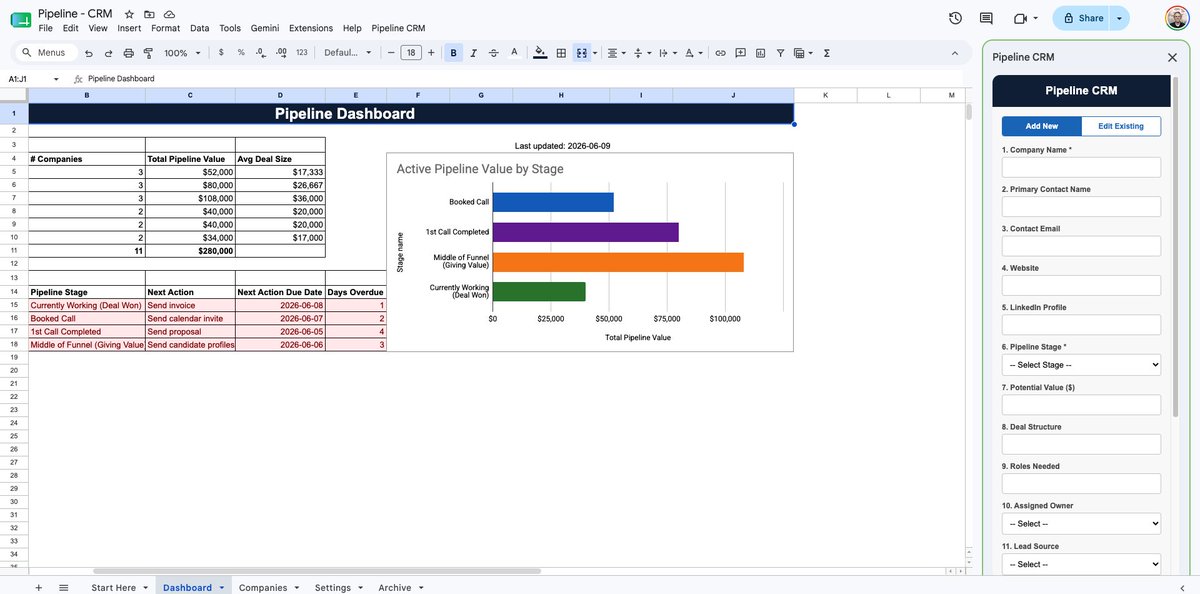The image size is (1200, 594).
Task: View cloud document status icon
Action: click(x=169, y=15)
